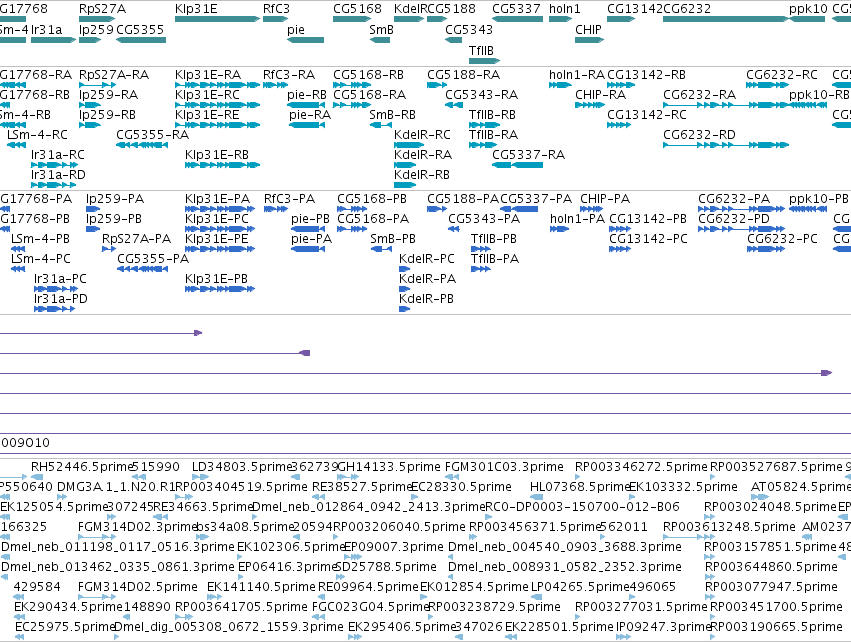Select transcript Klp31E-RE

coord(217,125)
